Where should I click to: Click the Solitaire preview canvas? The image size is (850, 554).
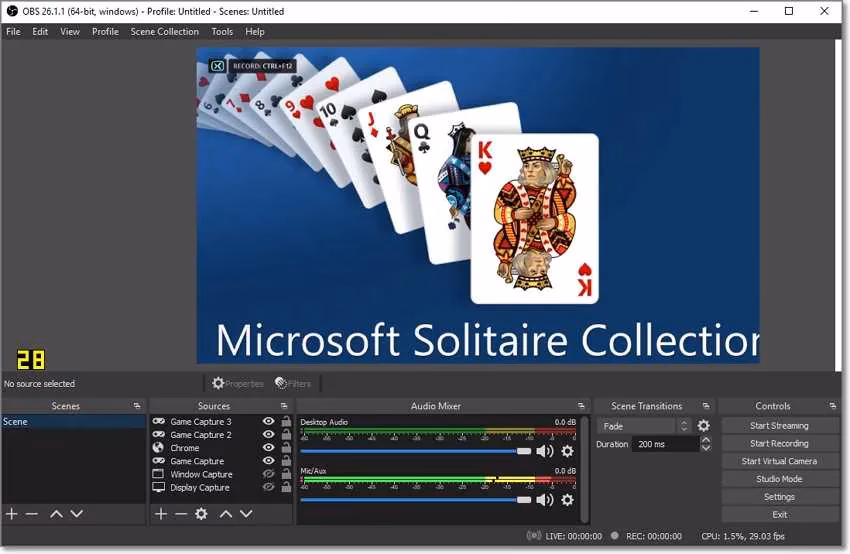coord(478,205)
